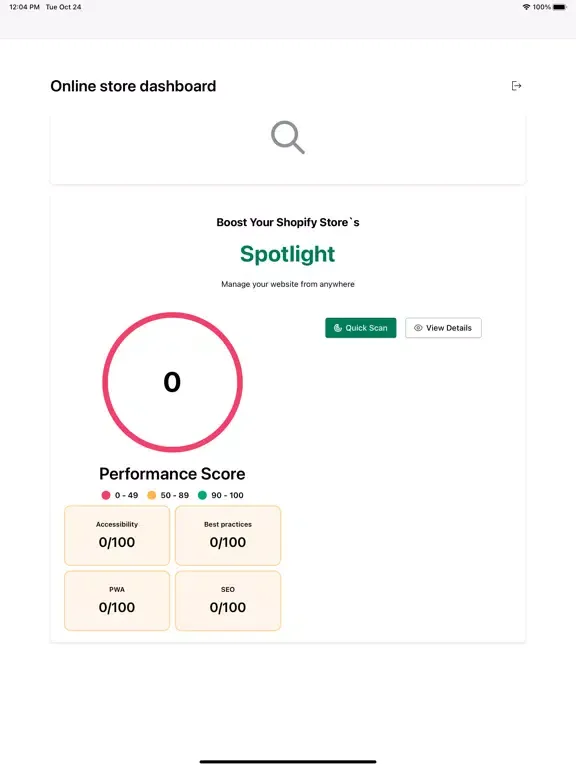Open the PWA 0/100 score card
Viewport: 576px width, 768px height.
tap(117, 600)
